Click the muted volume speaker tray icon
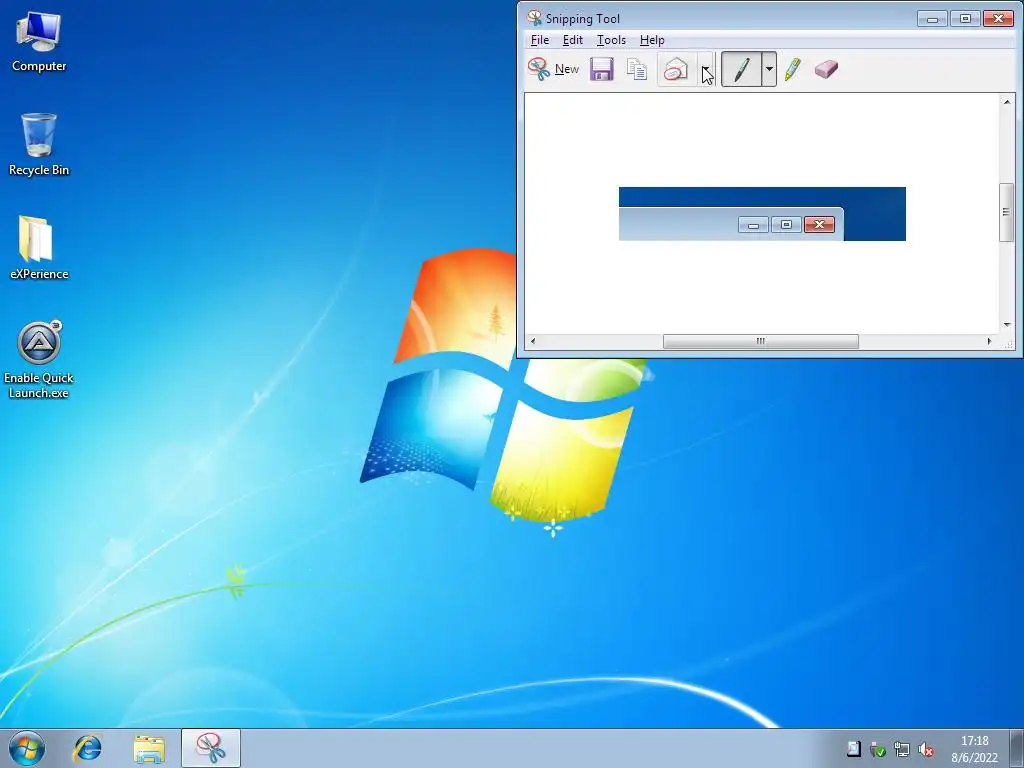 925,750
